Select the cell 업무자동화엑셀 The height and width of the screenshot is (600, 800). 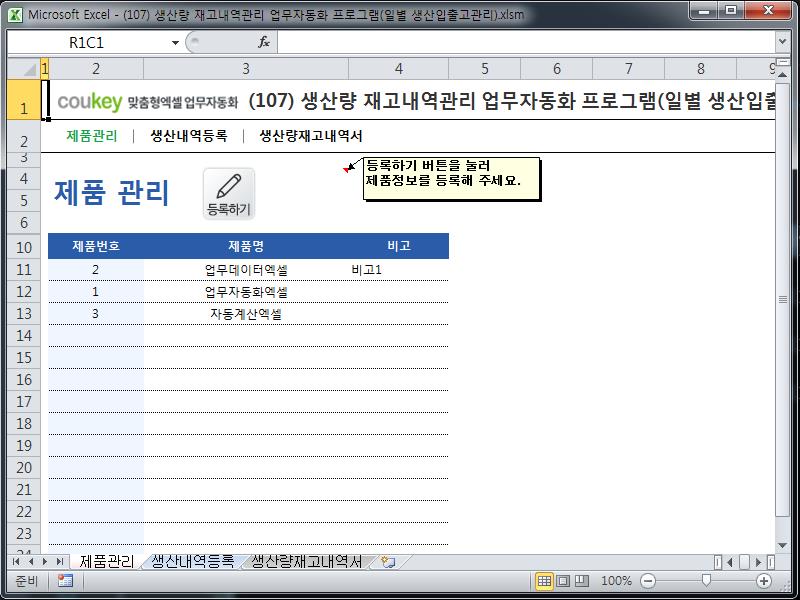click(246, 292)
